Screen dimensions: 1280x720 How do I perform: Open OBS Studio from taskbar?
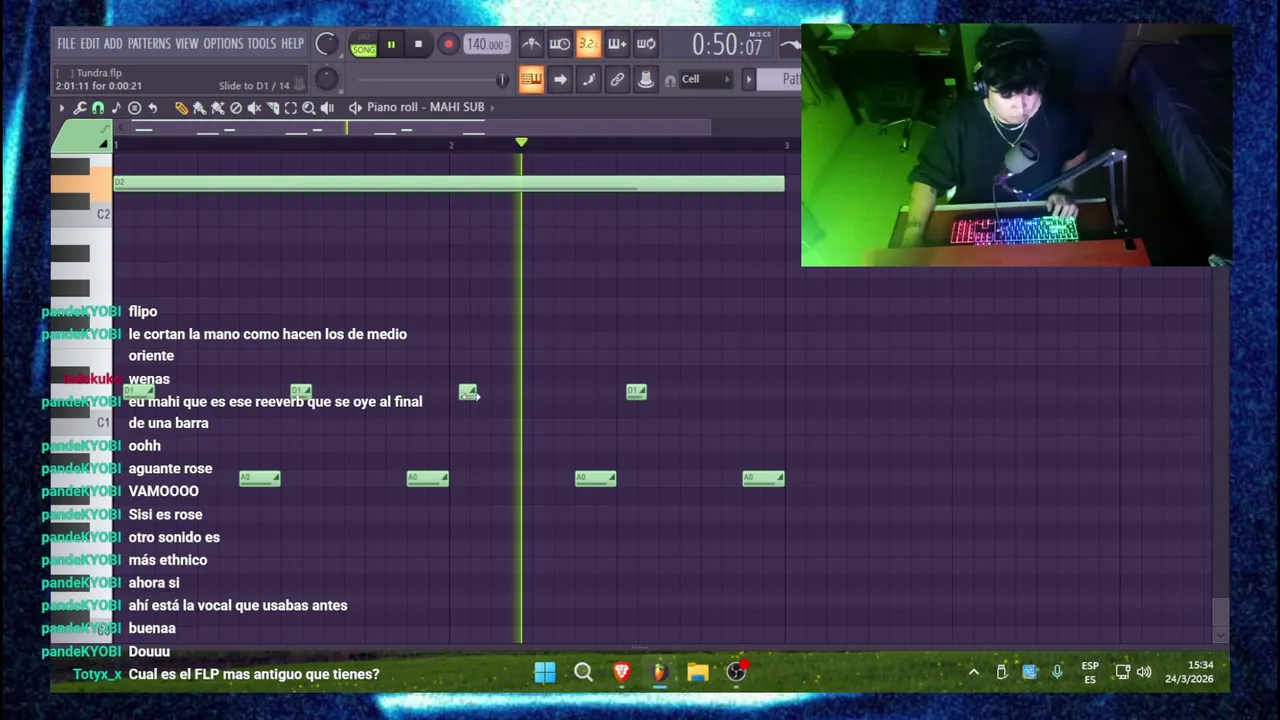tap(736, 672)
